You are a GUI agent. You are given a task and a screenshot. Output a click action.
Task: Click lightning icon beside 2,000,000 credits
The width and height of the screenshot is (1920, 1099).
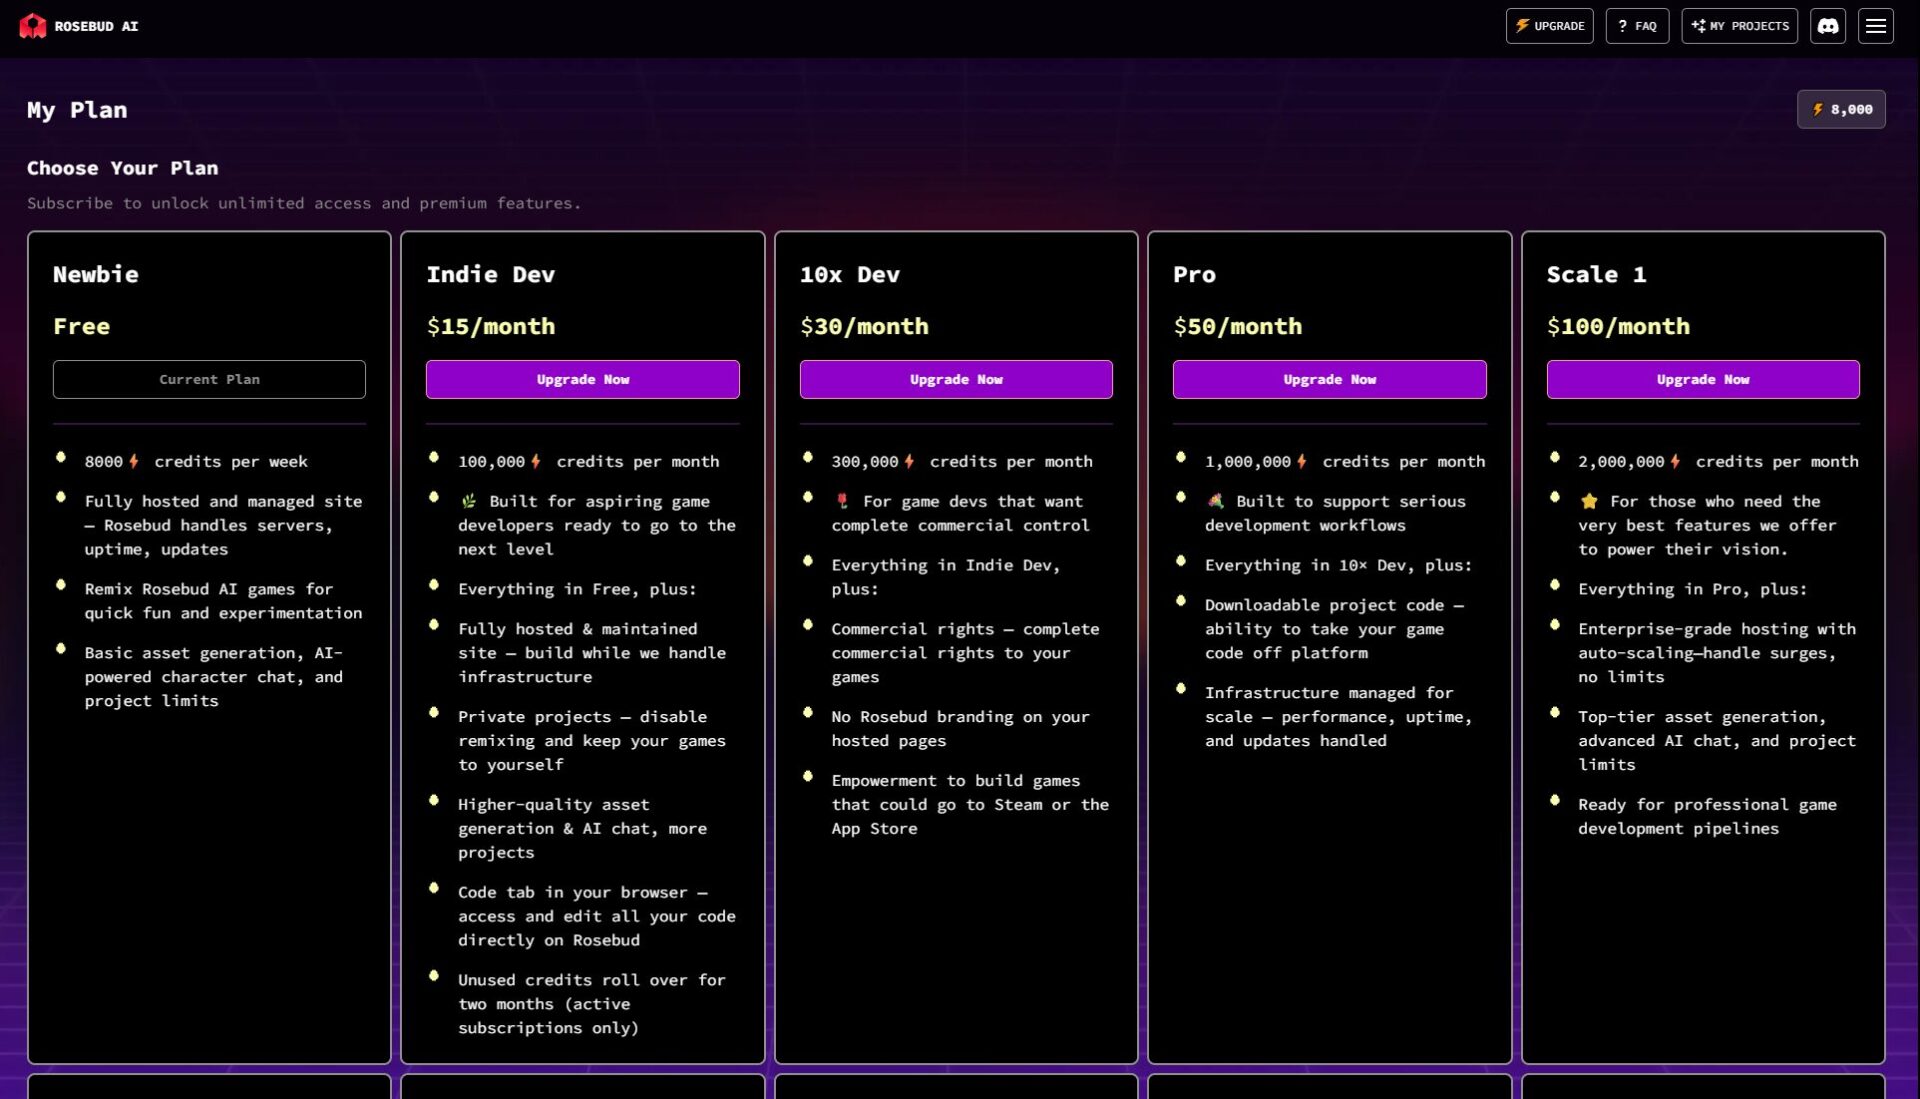coord(1675,462)
